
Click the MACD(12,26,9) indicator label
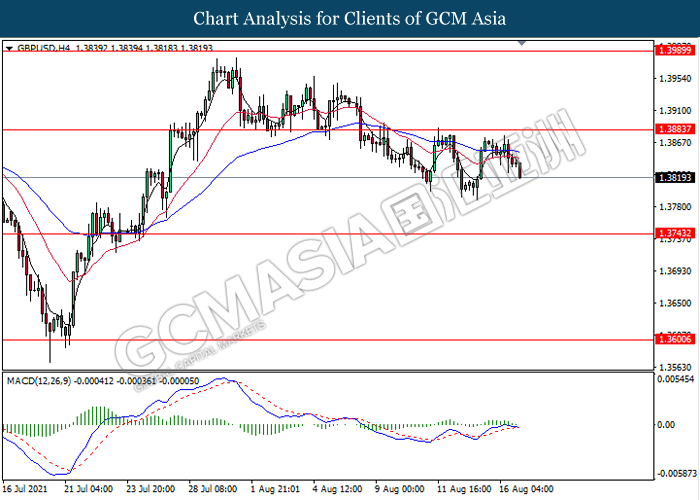pyautogui.click(x=38, y=381)
